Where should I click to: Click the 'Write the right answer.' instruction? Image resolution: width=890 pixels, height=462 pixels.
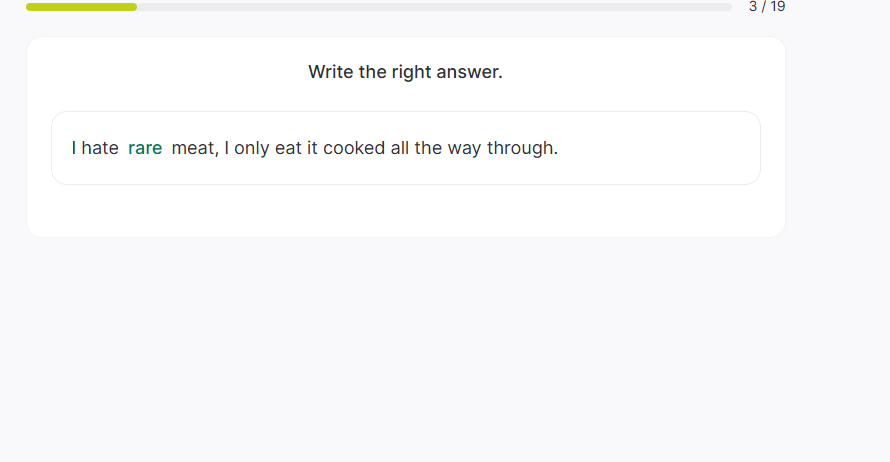point(405,72)
